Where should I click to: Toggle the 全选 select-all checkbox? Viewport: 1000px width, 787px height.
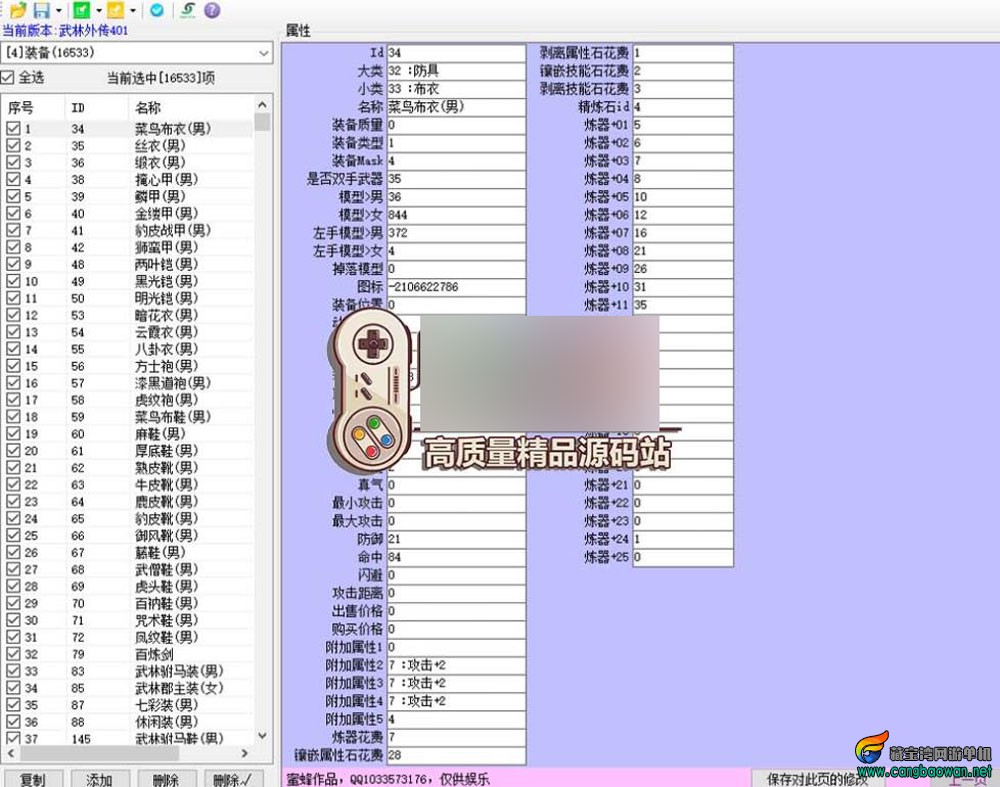[x=9, y=77]
